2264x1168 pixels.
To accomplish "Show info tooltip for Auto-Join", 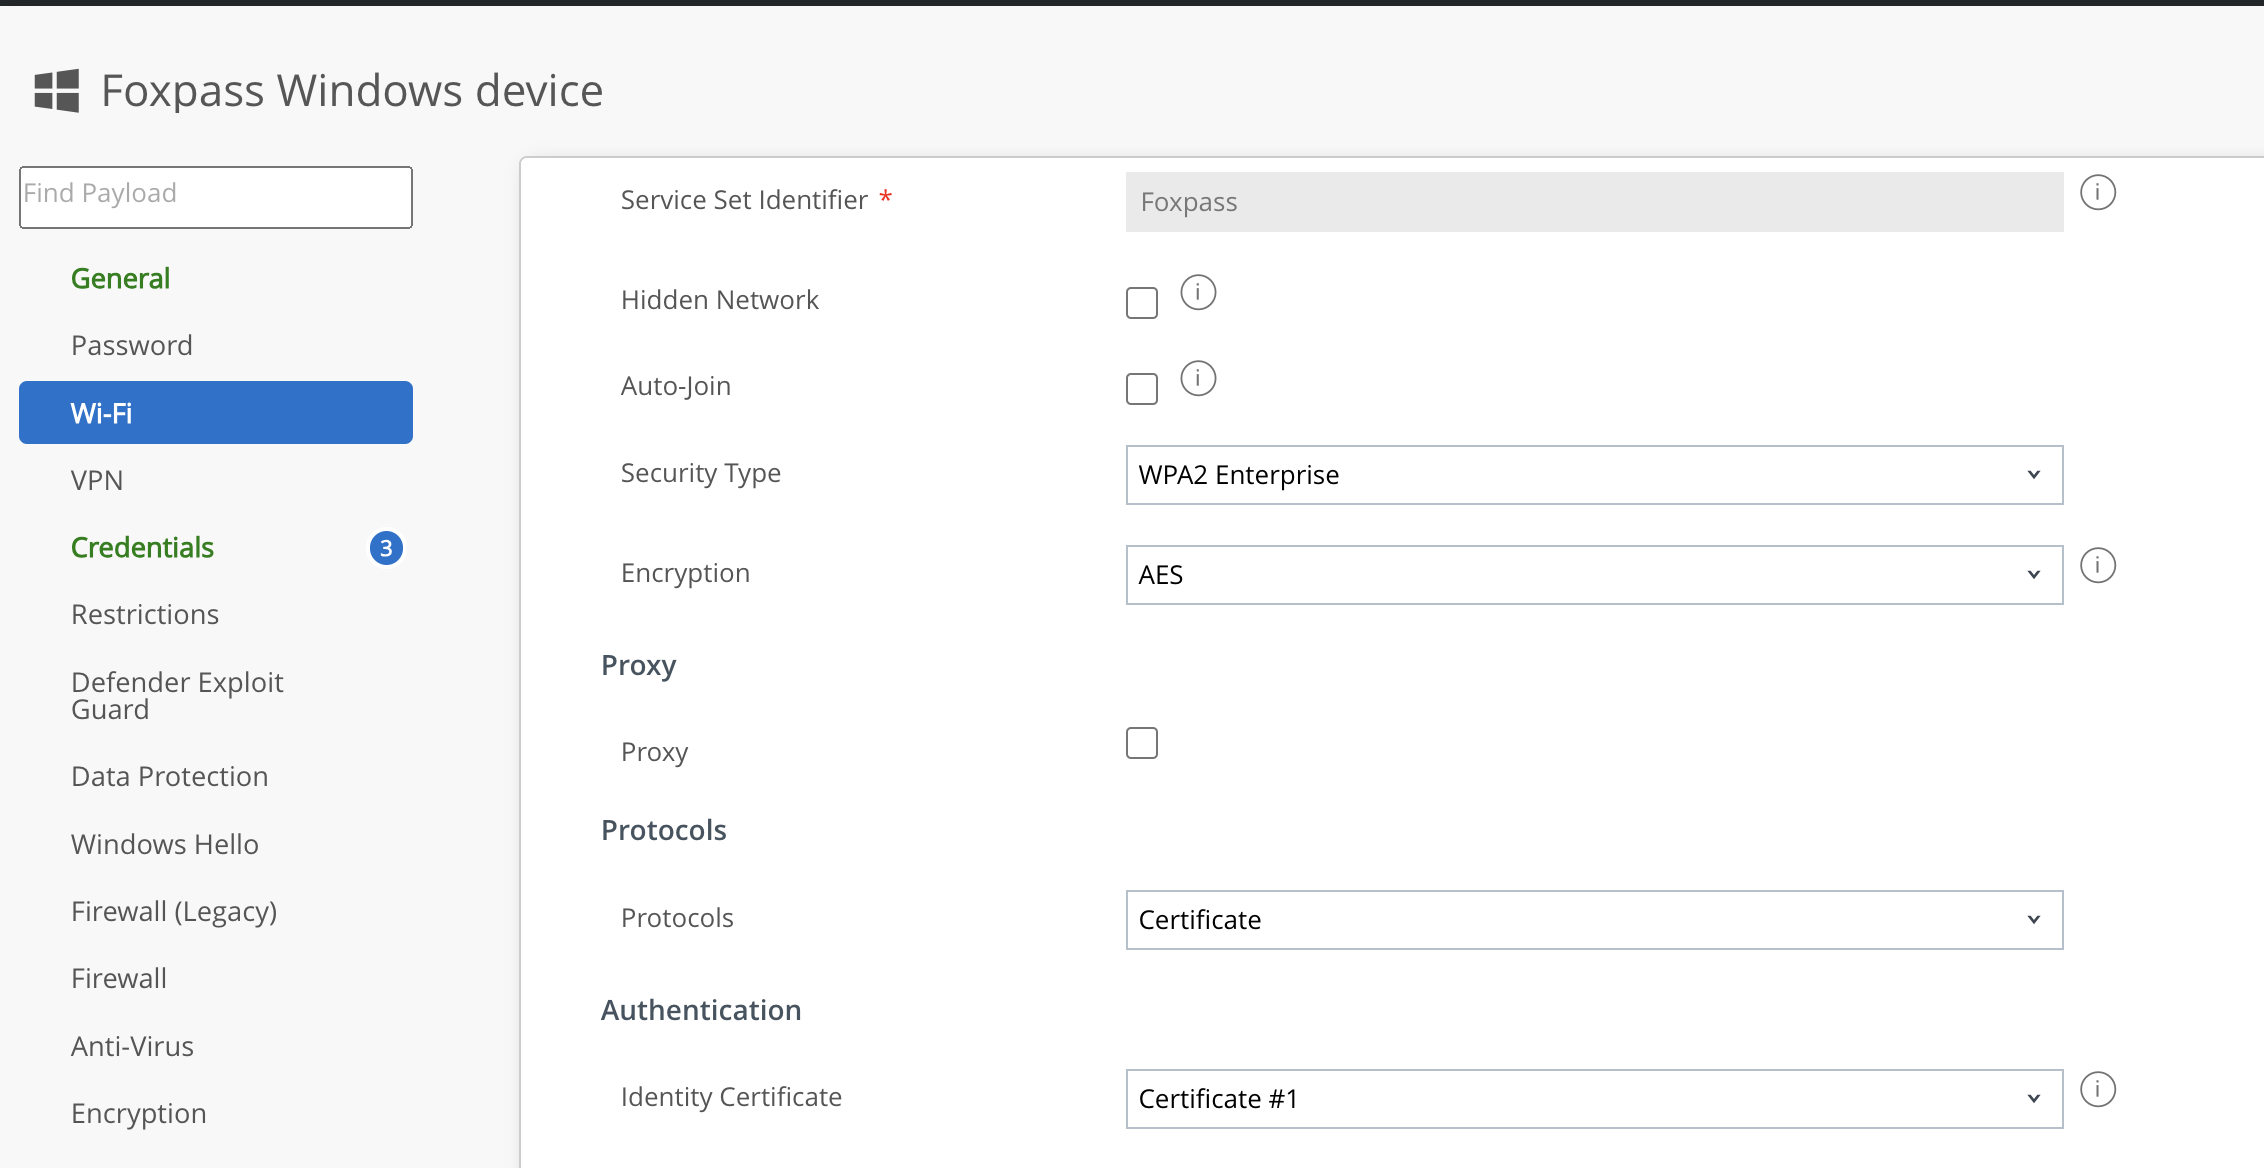I will (x=1198, y=378).
